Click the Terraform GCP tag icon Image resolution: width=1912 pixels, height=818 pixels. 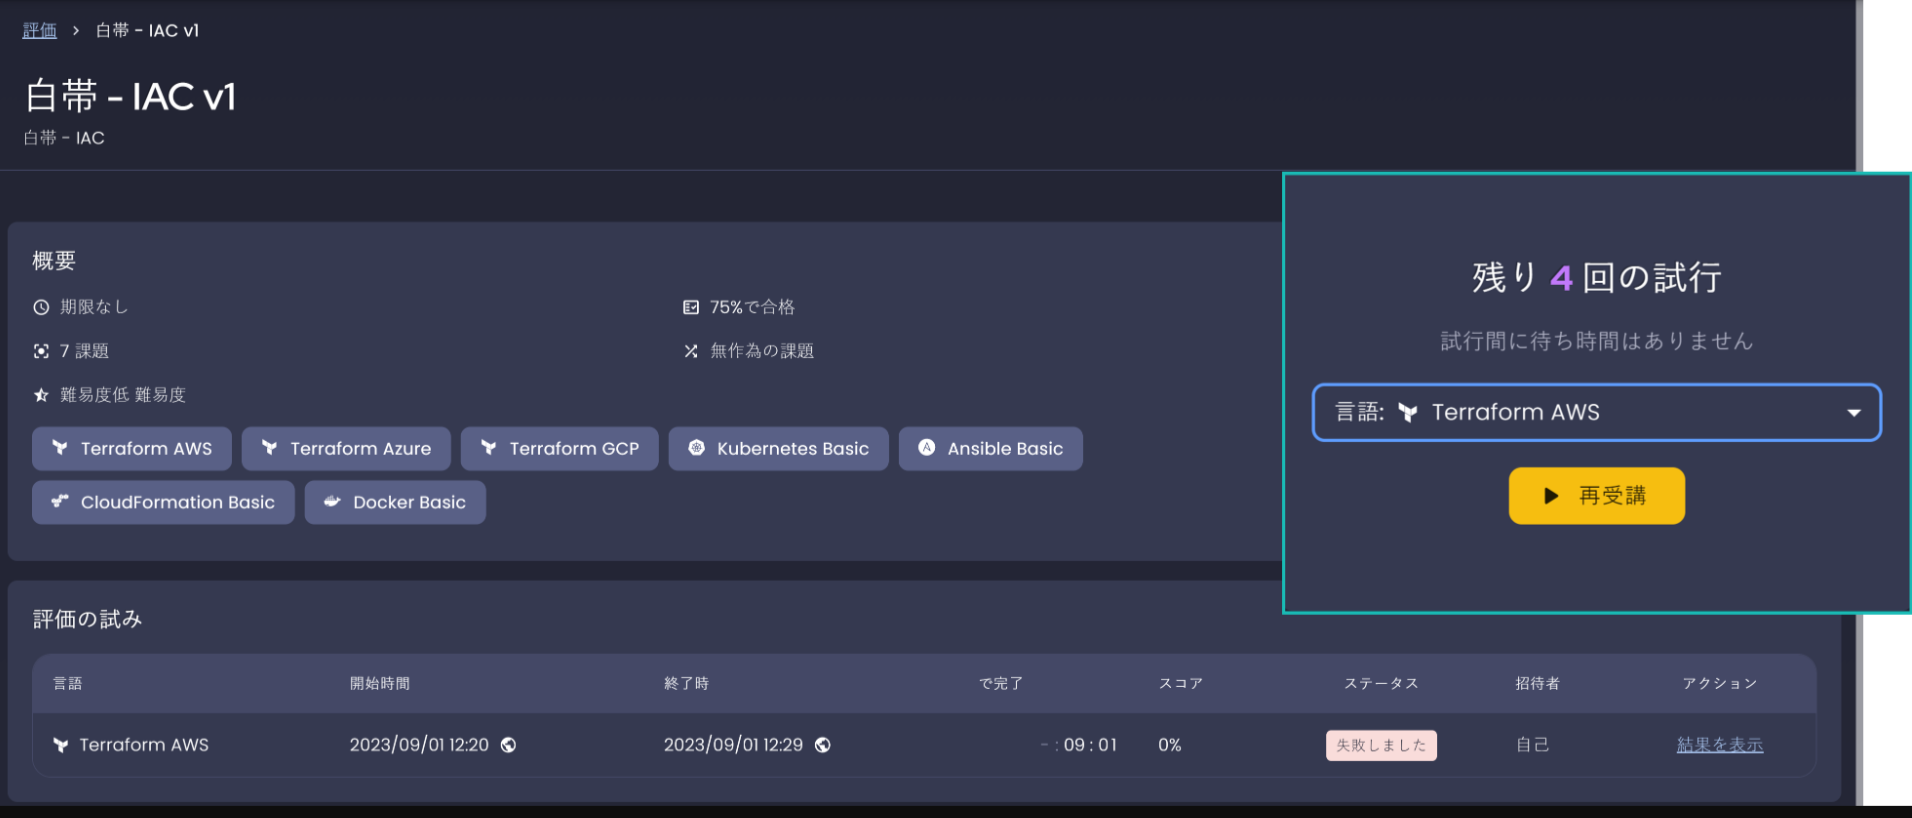[488, 448]
